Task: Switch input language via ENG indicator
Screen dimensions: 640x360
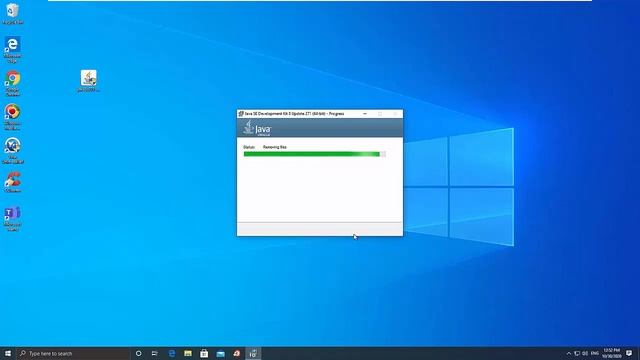Action: [595, 353]
